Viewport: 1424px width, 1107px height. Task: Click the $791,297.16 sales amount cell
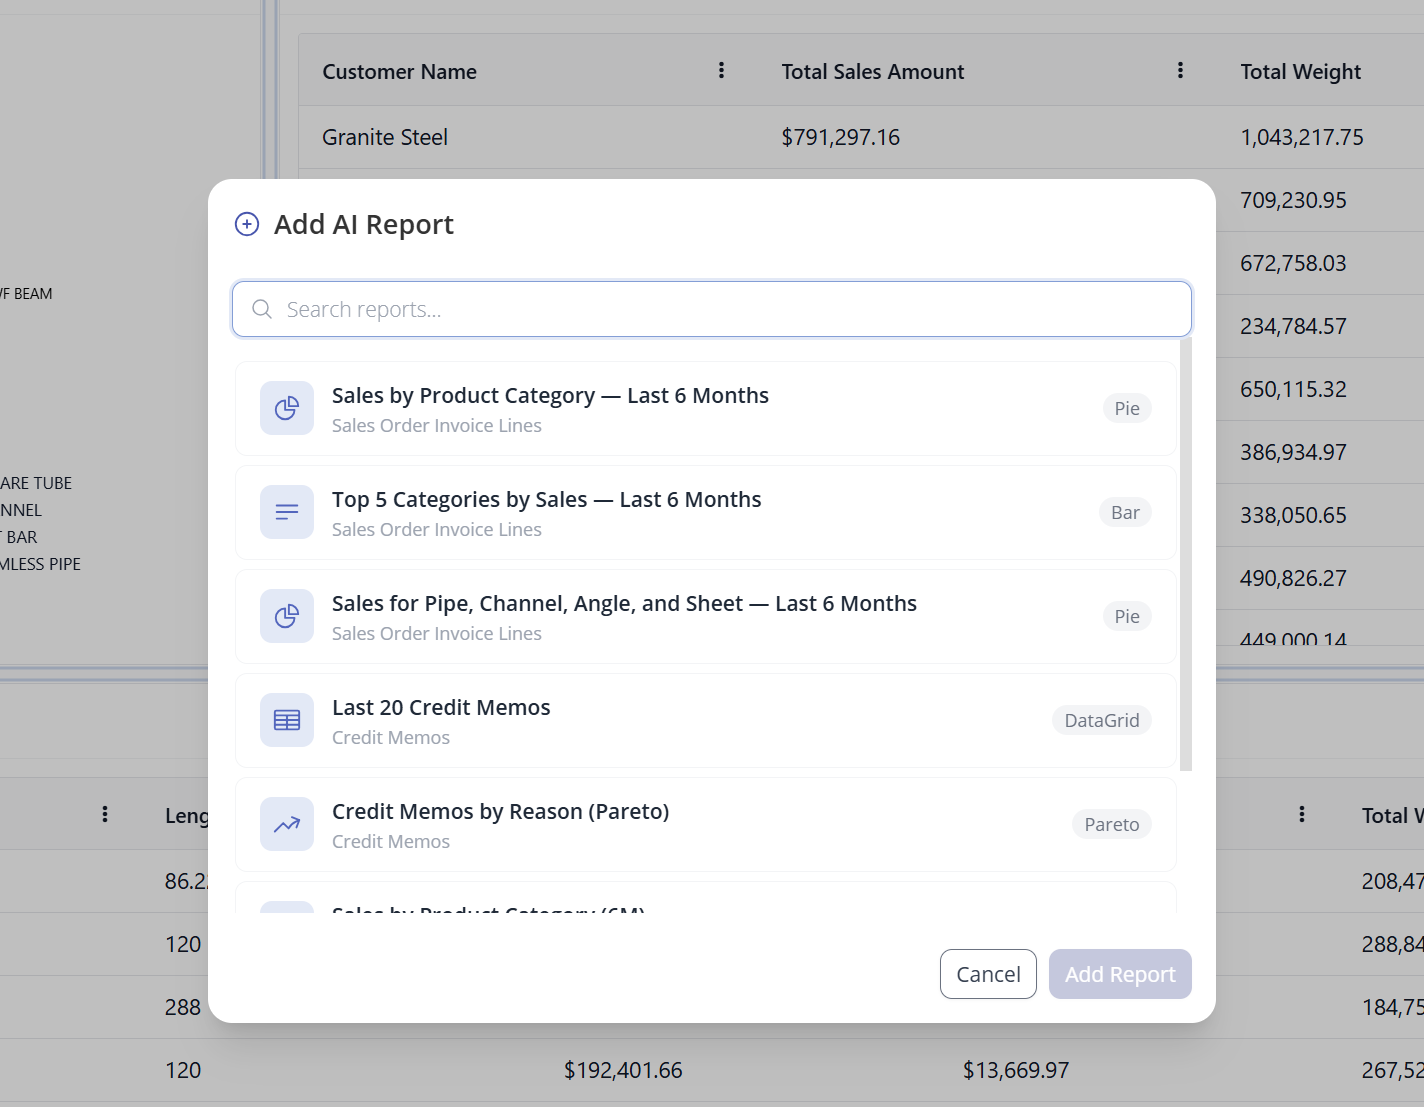[x=841, y=137]
